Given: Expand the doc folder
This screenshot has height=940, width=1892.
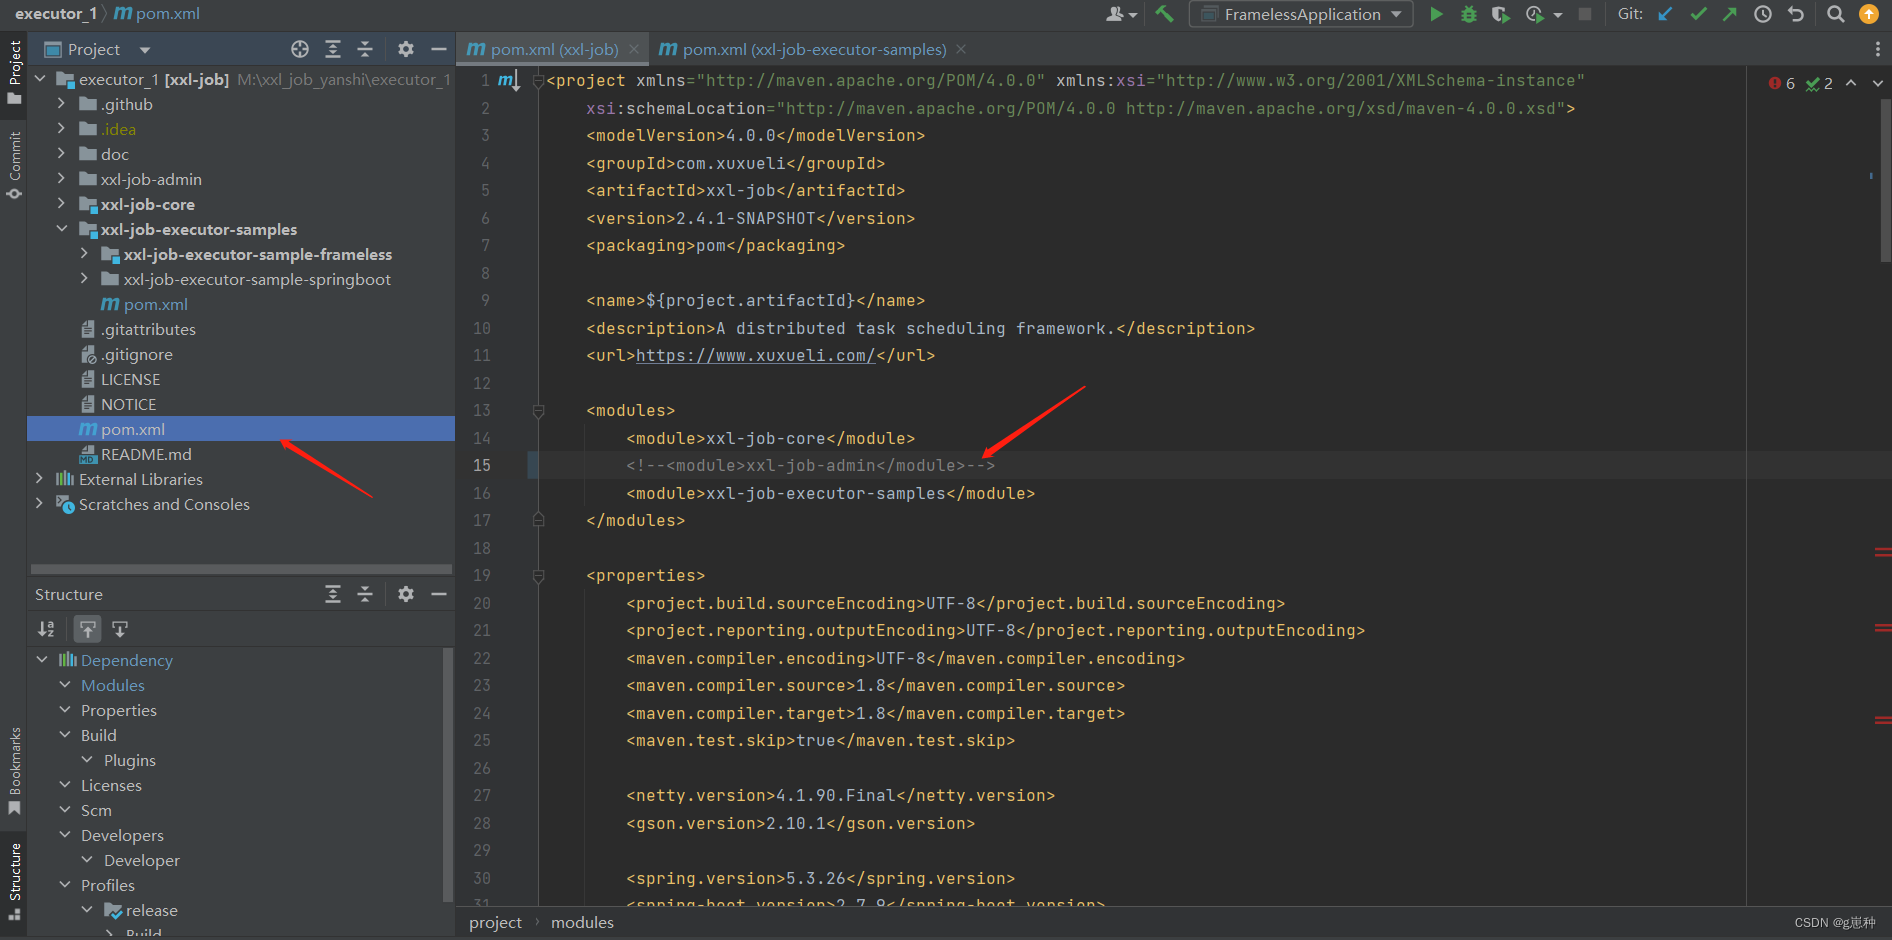Looking at the screenshot, I should pos(61,154).
